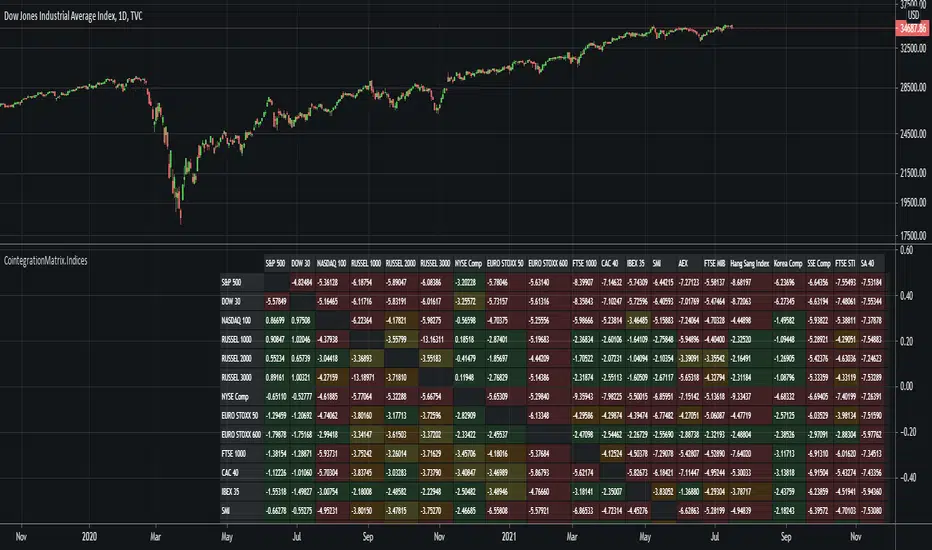The width and height of the screenshot is (932, 550).
Task: Click the 19500.00 price axis label
Action: coord(913,202)
